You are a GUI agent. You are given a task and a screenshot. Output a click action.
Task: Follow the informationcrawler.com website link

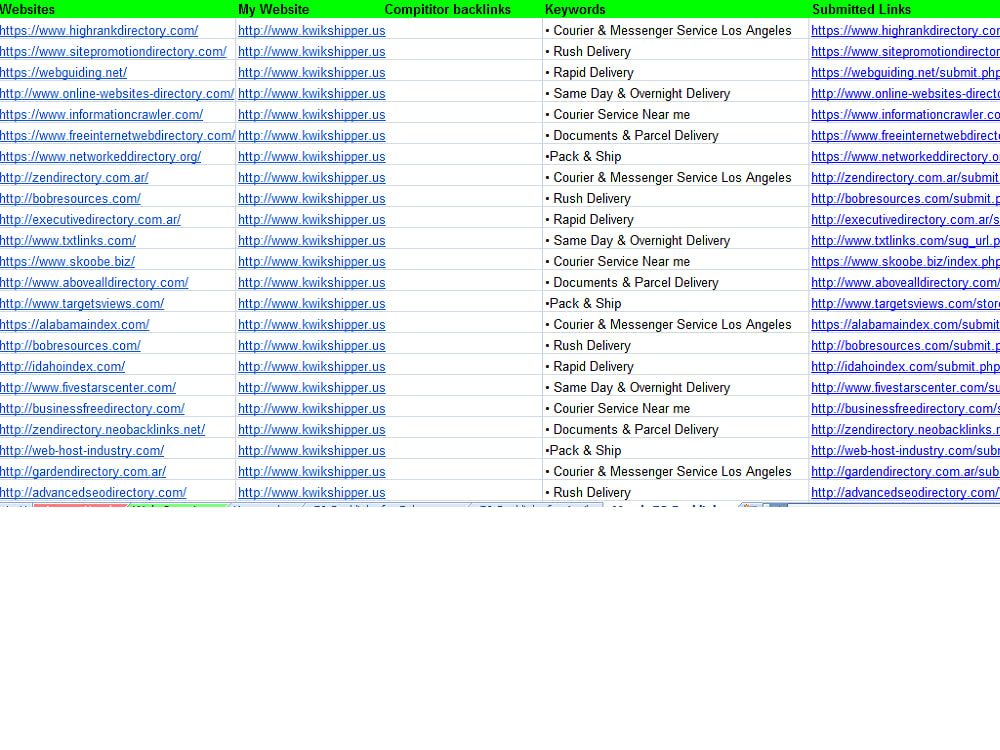tap(101, 115)
